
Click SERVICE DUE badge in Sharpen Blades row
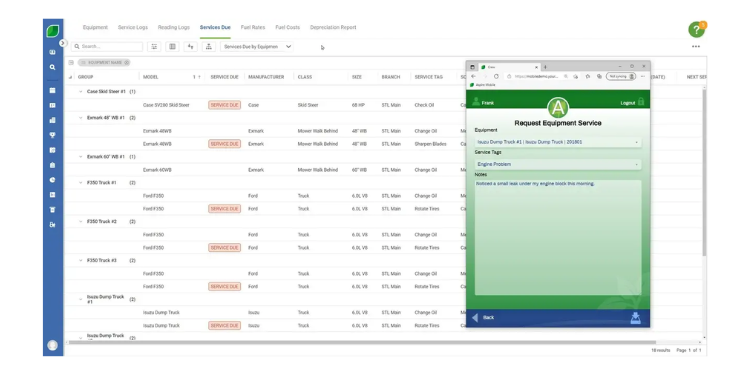pyautogui.click(x=224, y=144)
